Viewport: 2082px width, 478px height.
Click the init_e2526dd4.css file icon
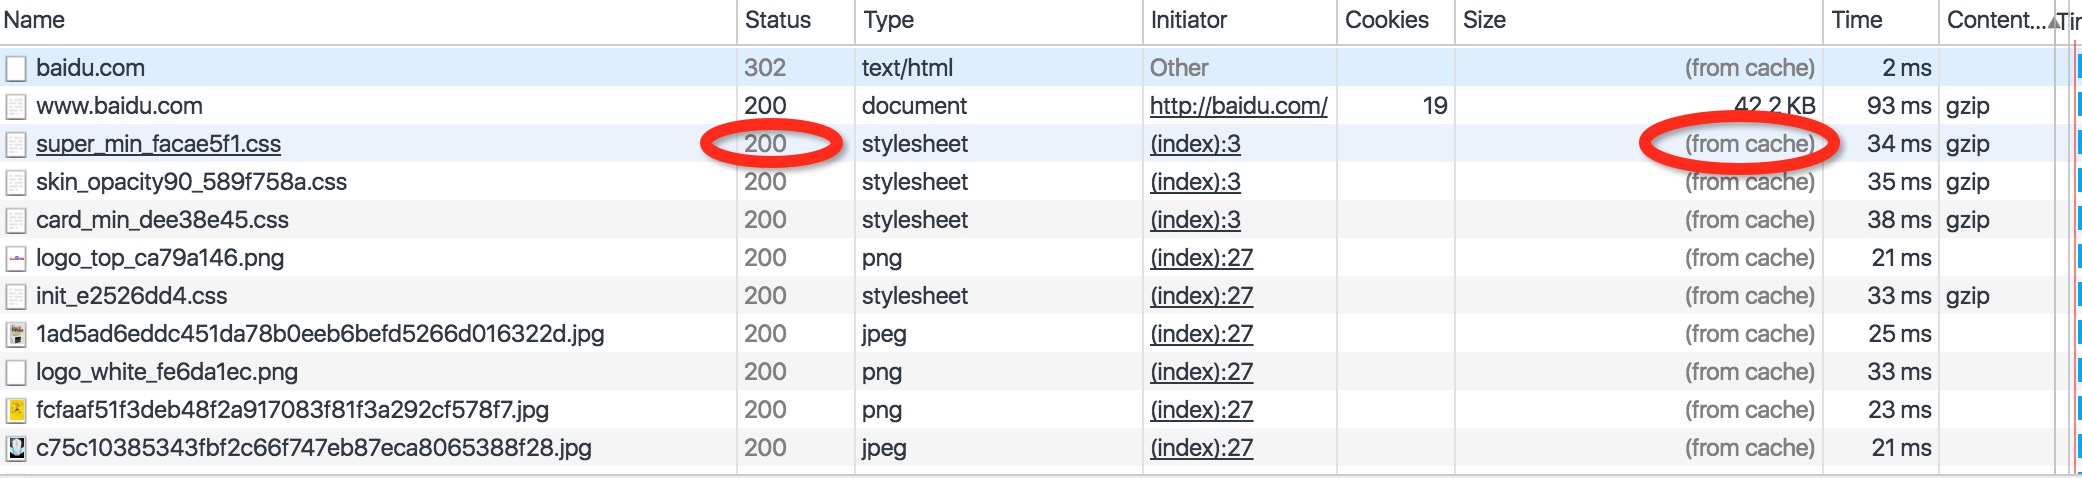(16, 296)
